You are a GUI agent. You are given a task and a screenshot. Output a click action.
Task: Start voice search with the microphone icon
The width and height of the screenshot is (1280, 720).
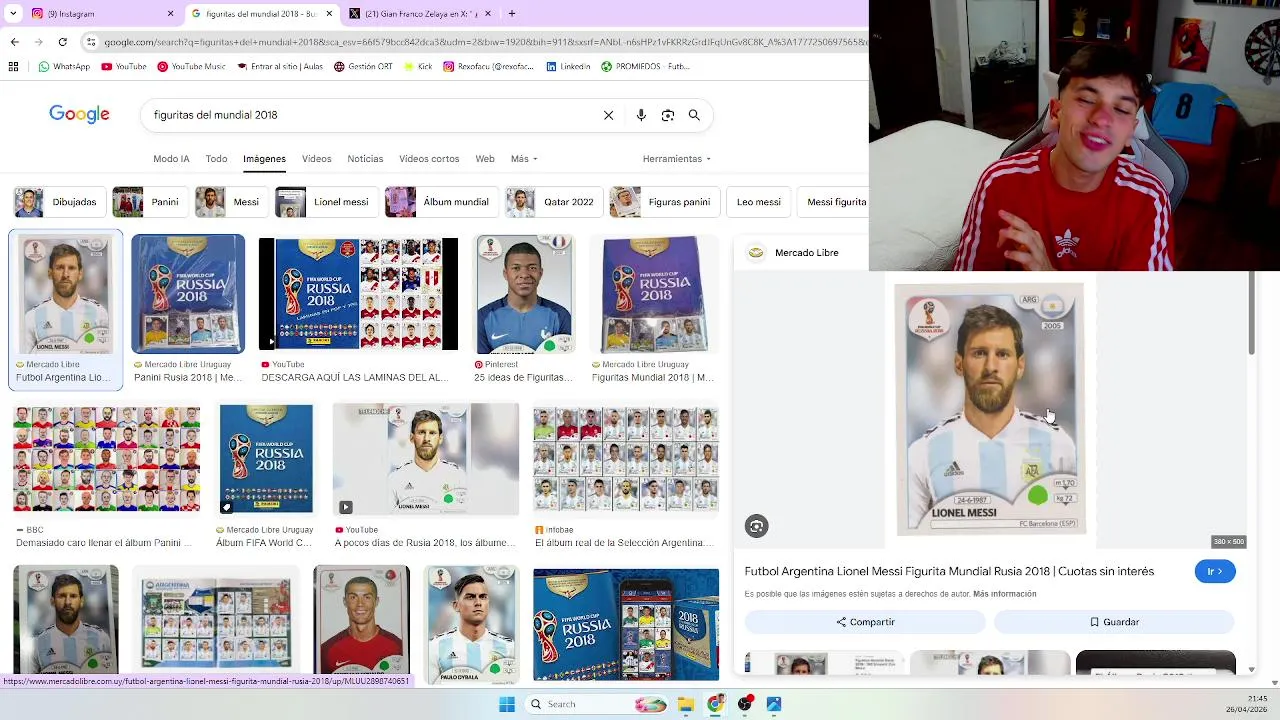pos(641,115)
